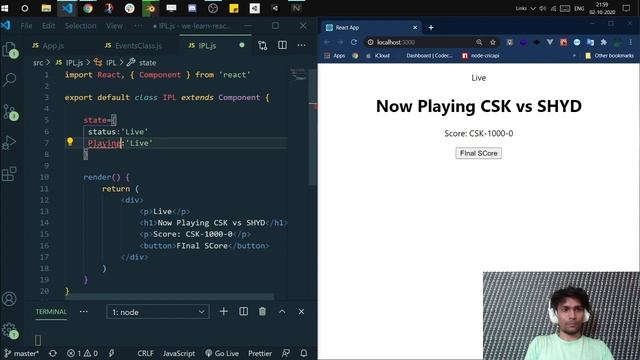Click the state breadcrumb
This screenshot has height=360, width=640.
142,63
